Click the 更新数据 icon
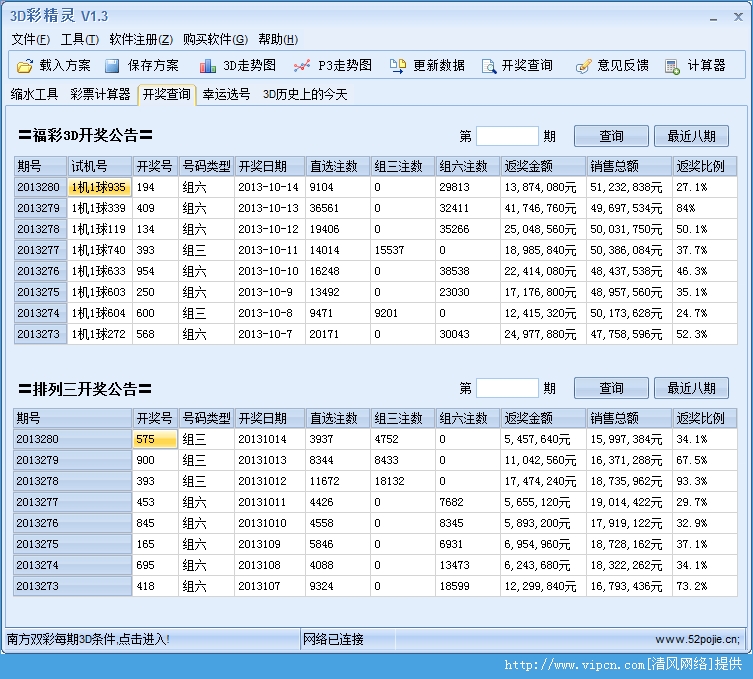The width and height of the screenshot is (753, 679). 397,66
